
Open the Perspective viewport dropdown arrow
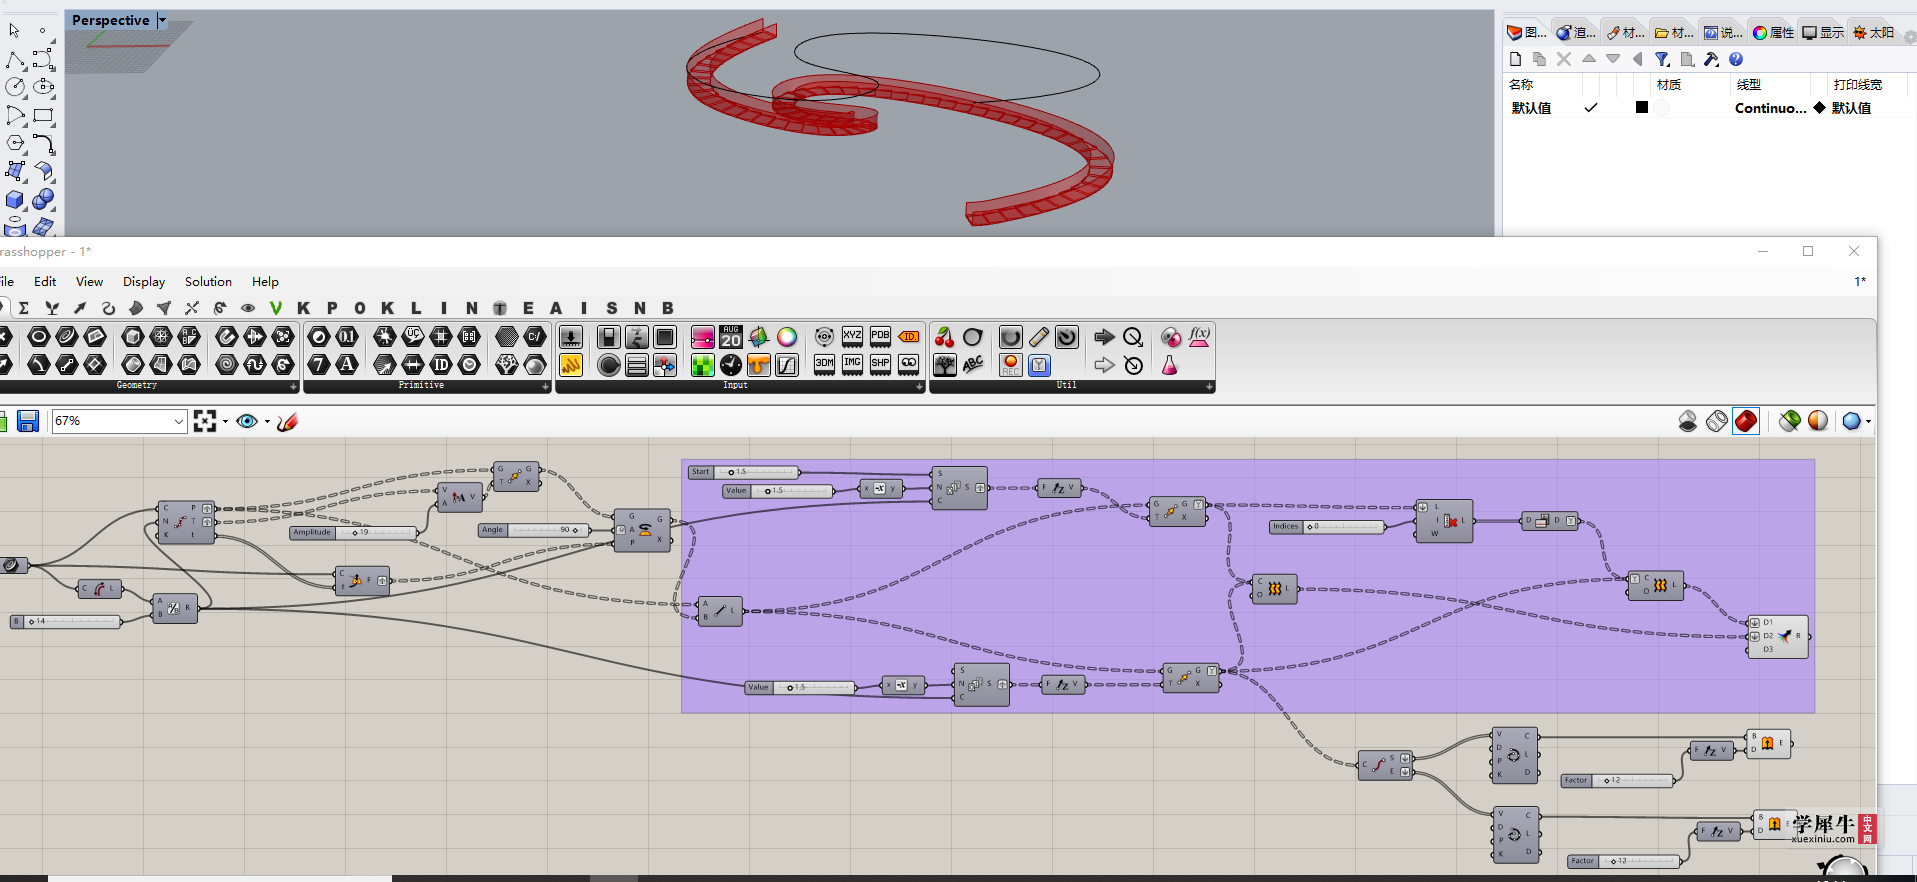click(162, 20)
